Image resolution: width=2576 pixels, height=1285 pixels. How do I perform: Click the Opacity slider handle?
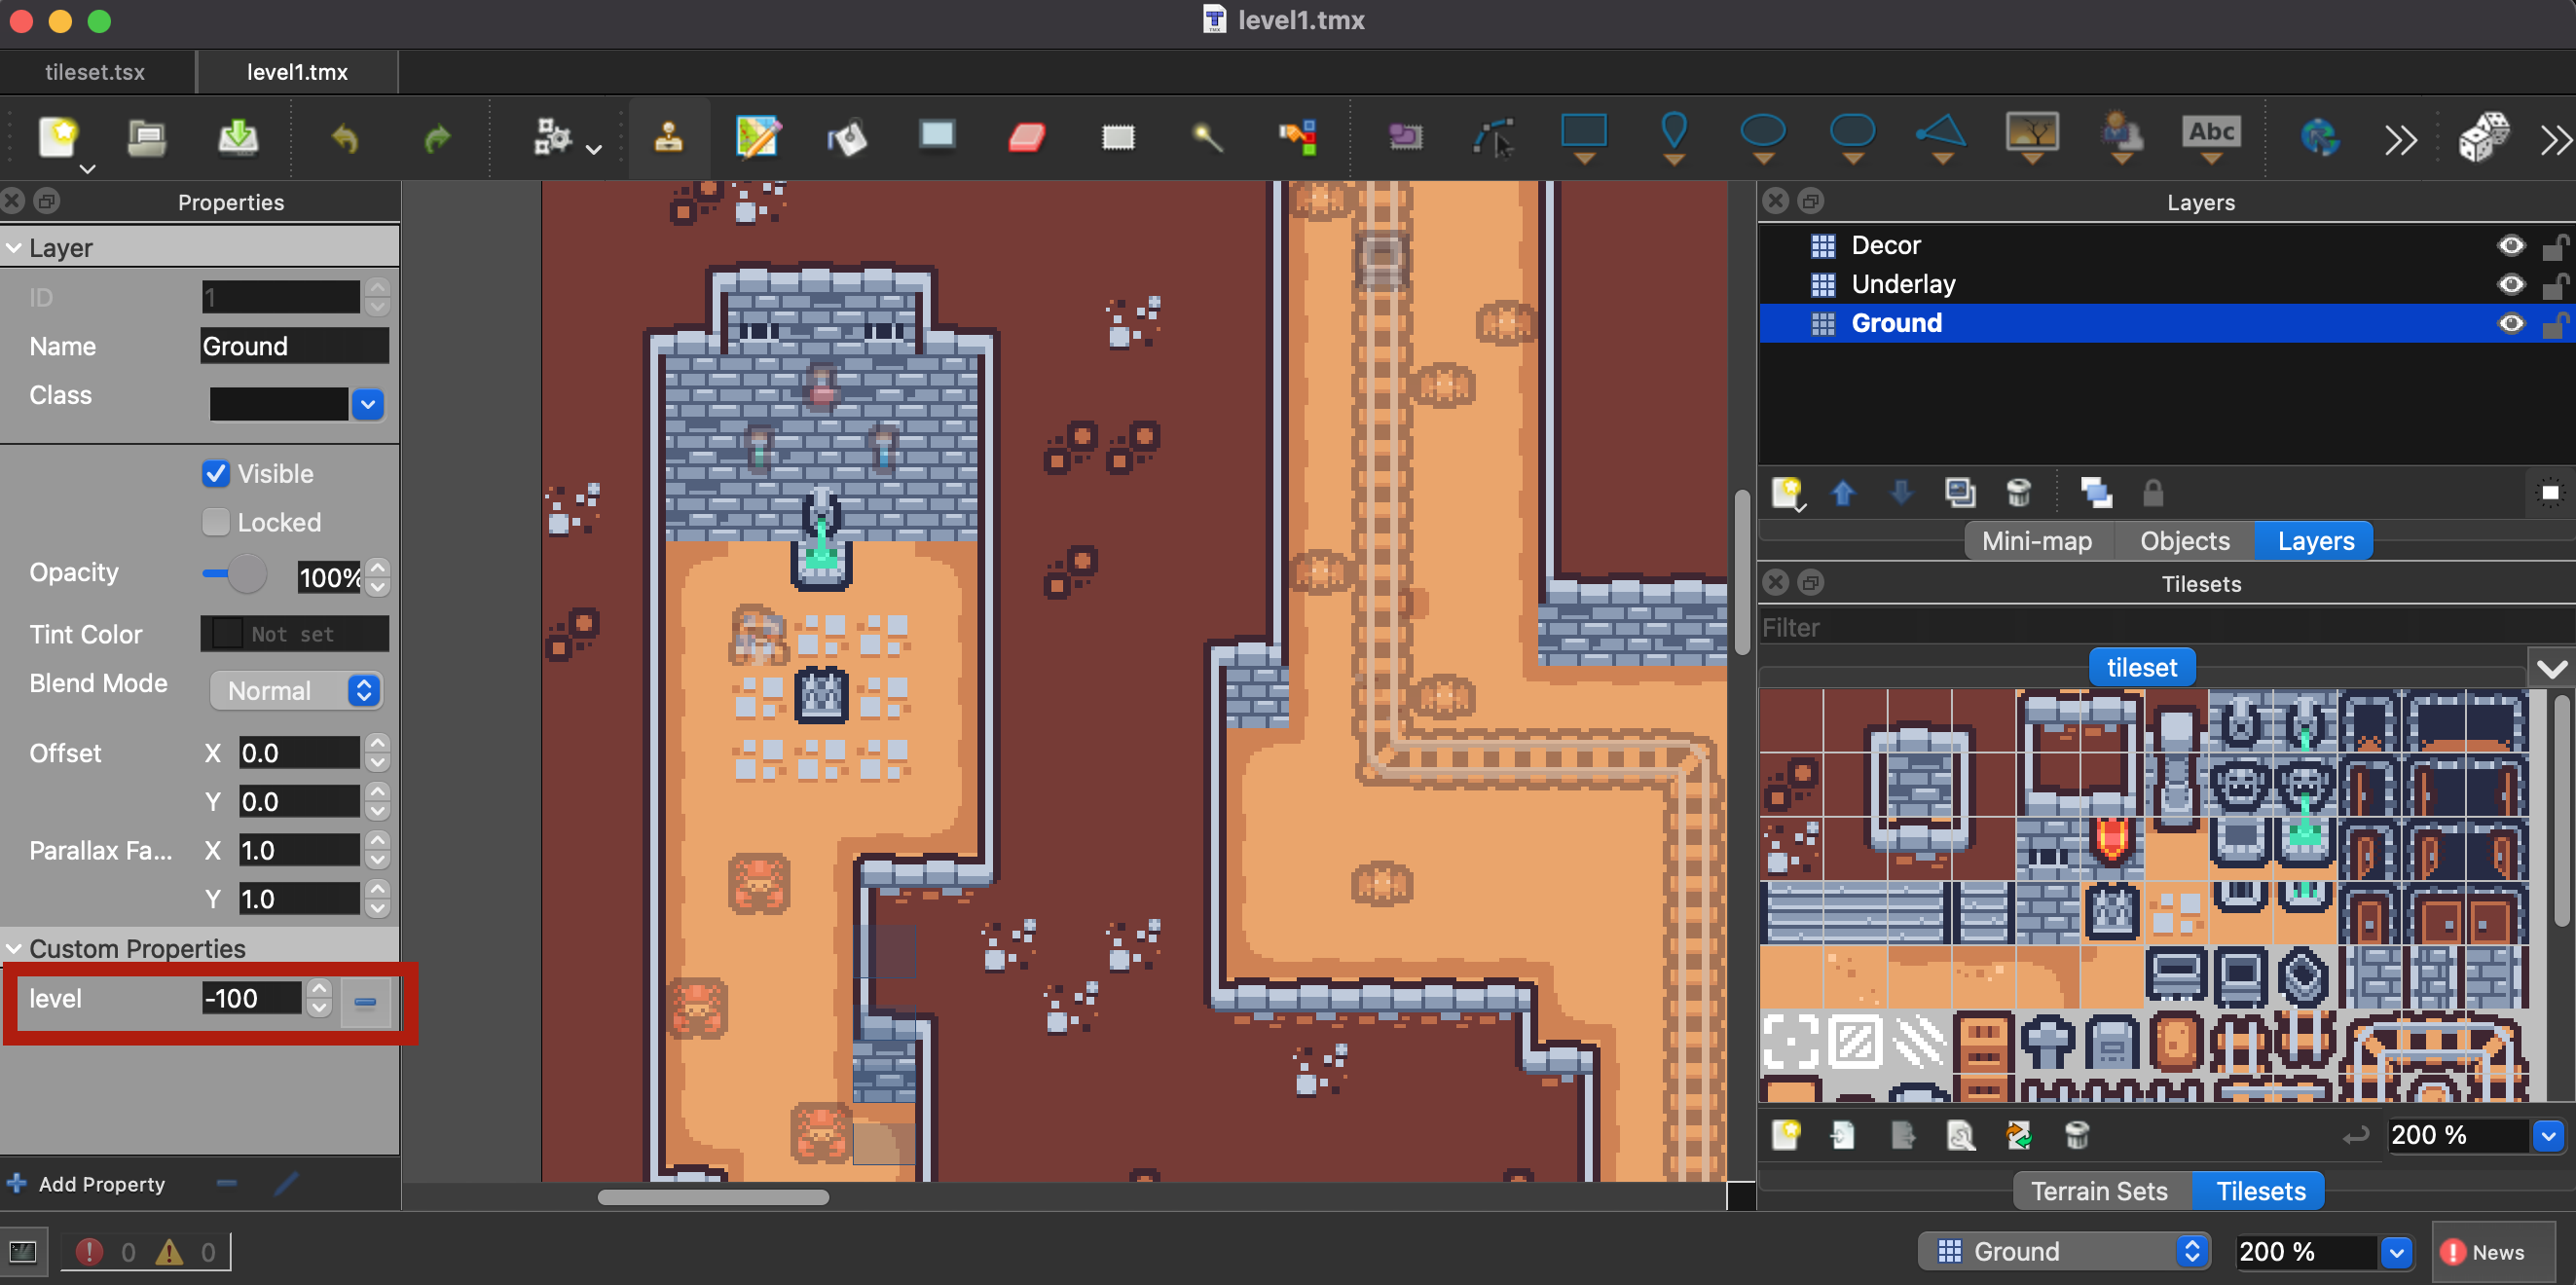point(246,573)
